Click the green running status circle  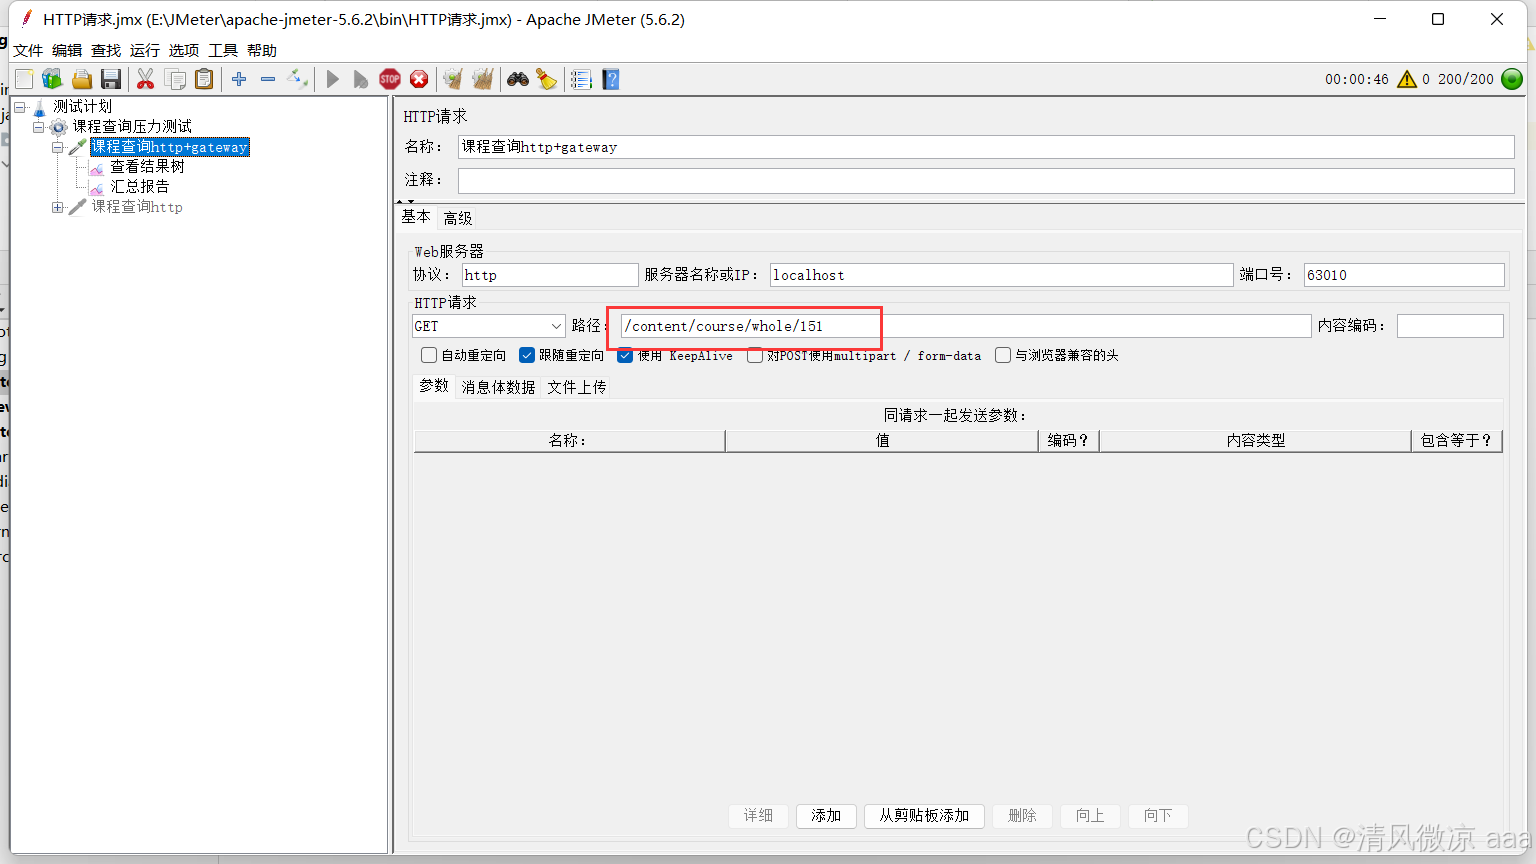pyautogui.click(x=1513, y=79)
